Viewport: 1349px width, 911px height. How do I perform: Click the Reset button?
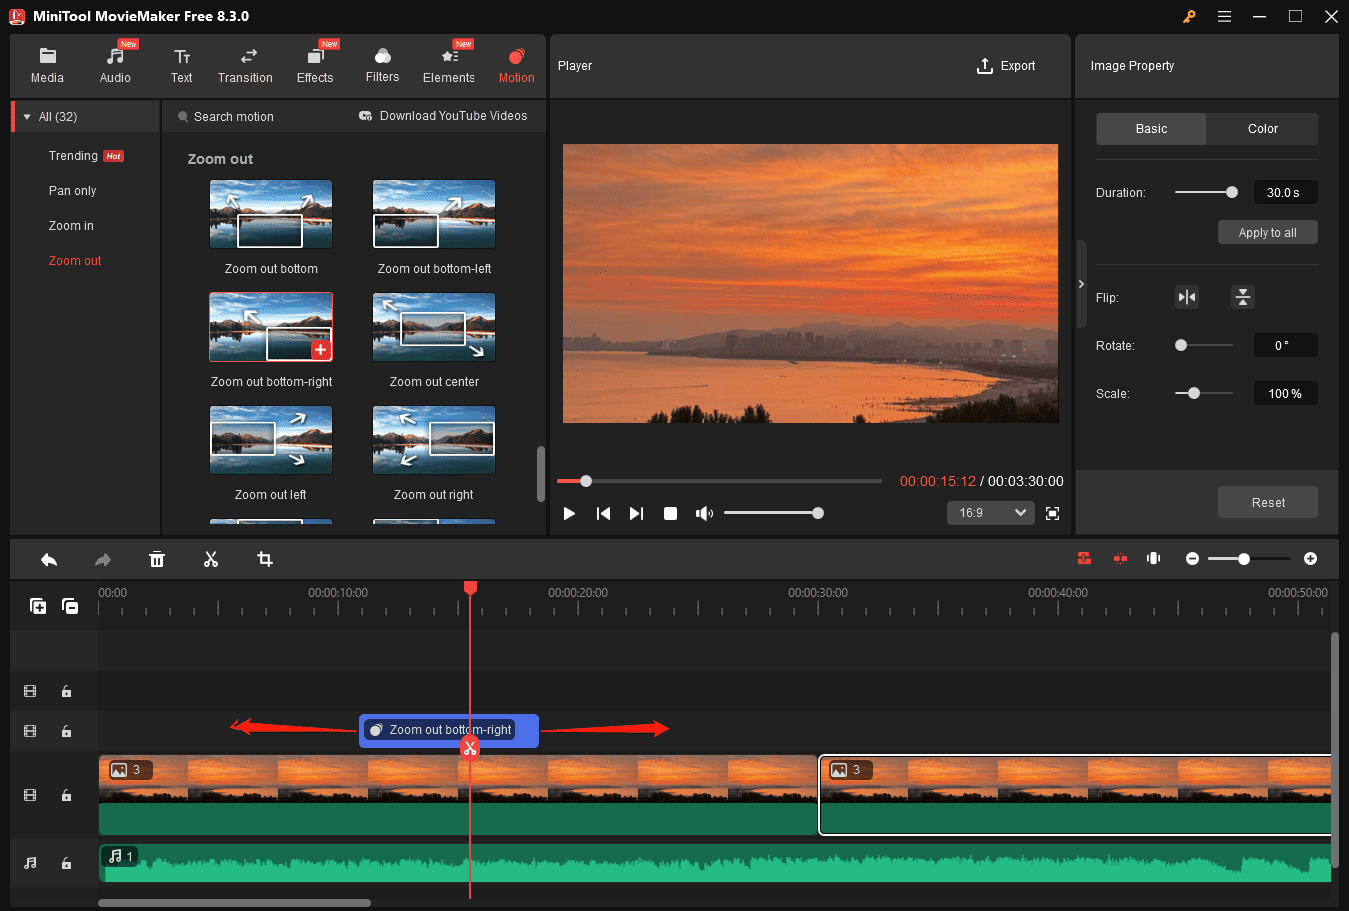[x=1267, y=502]
